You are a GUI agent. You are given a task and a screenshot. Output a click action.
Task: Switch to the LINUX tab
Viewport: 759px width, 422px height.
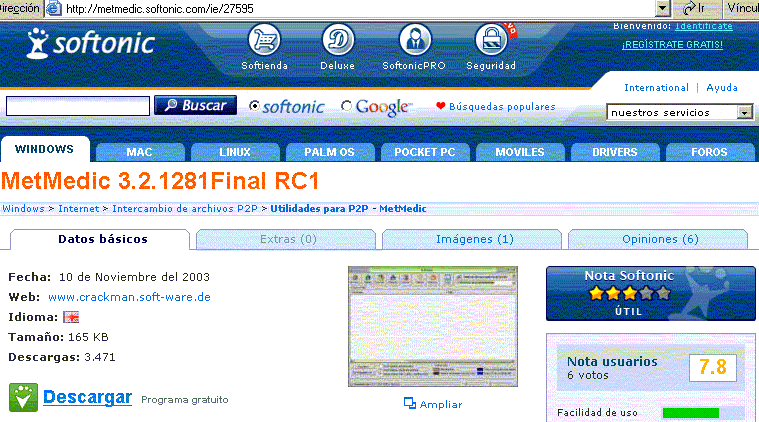coord(235,152)
